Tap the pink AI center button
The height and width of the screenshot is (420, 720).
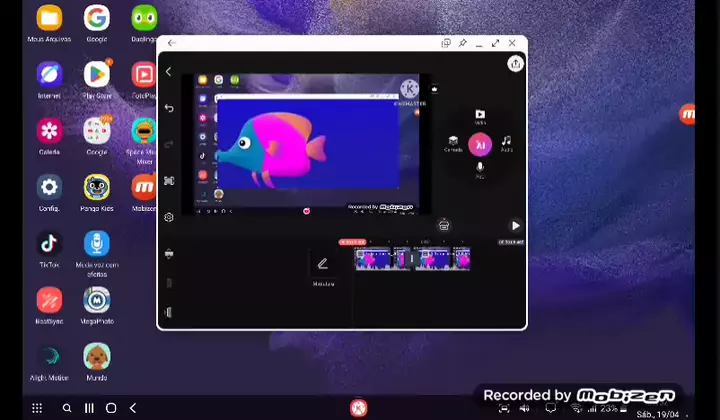(x=480, y=144)
